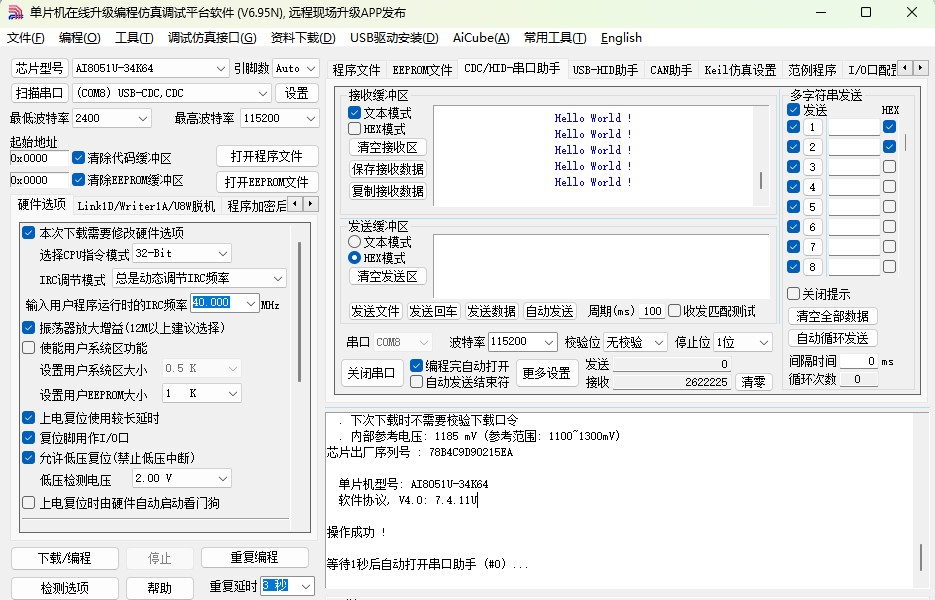The image size is (935, 600).
Task: Check the 关闭提示 checkbox
Action: tap(794, 294)
